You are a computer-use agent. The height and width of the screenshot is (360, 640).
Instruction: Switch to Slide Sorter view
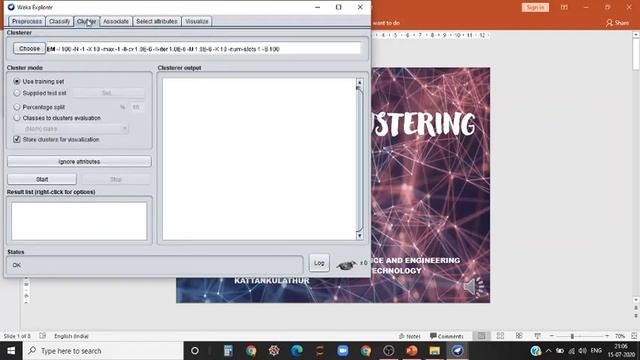(x=500, y=336)
